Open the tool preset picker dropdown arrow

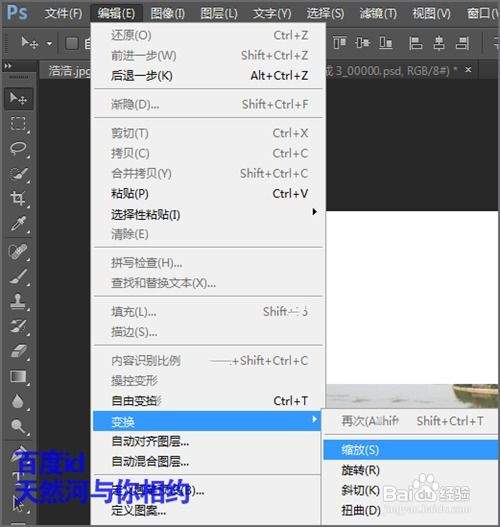49,44
